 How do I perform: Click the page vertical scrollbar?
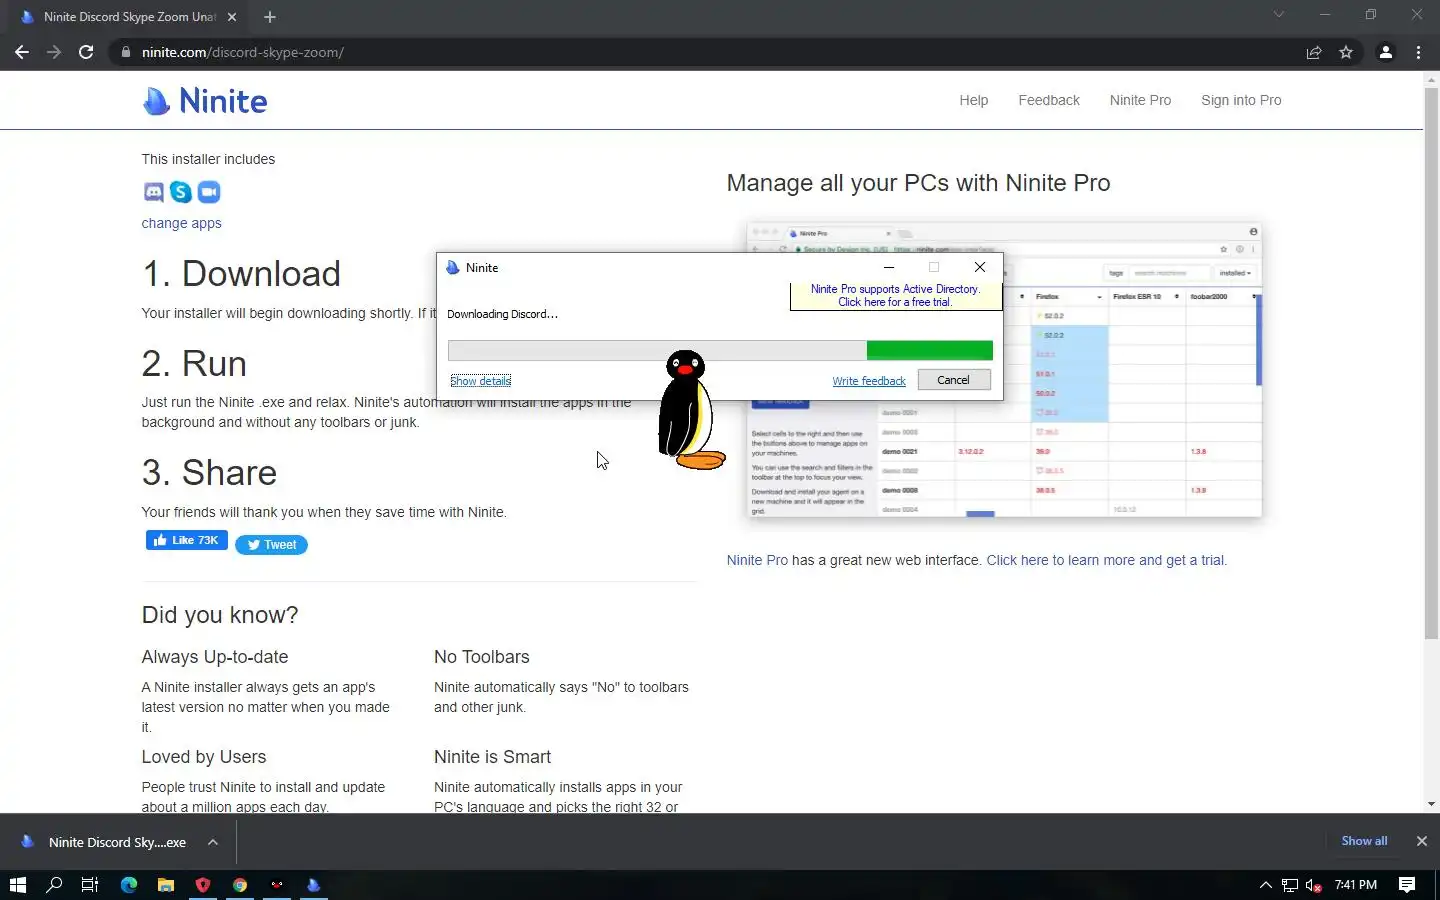click(x=1431, y=365)
